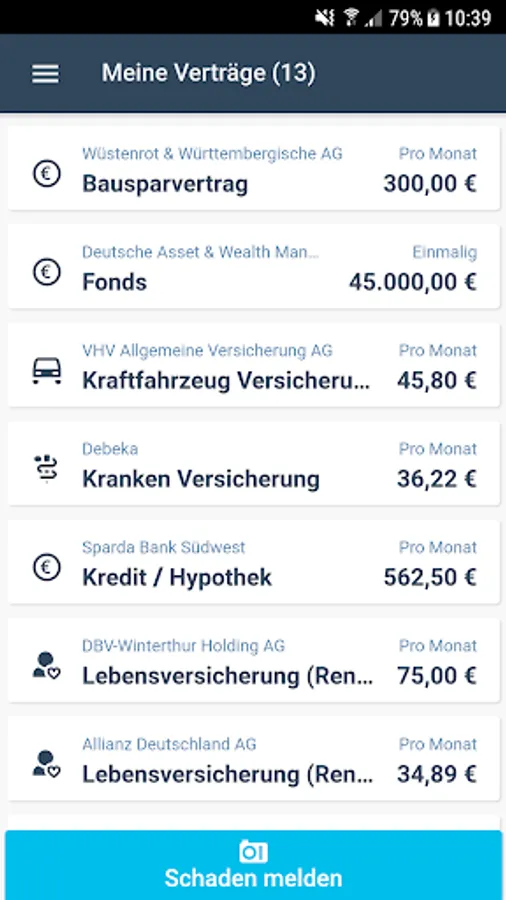
Task: Open the 75,00 € Lebensversicherung contract
Action: click(254, 661)
